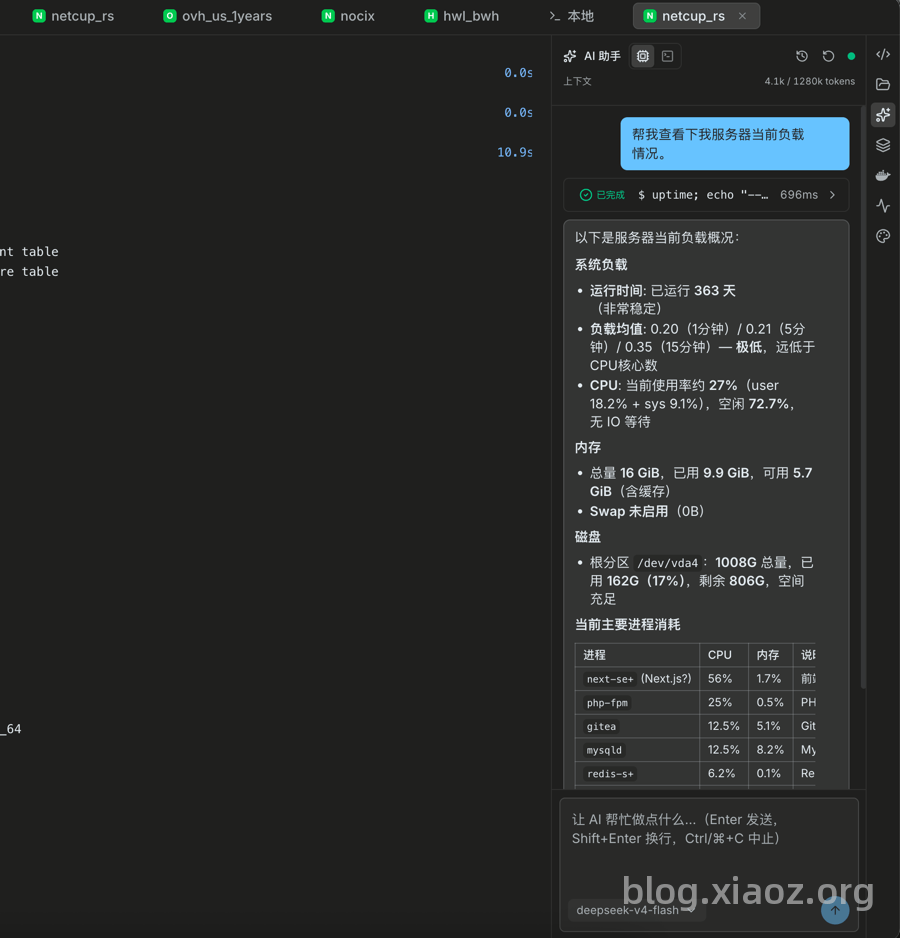Switch to the first netcup_rs tab
The height and width of the screenshot is (938, 900).
coord(73,16)
